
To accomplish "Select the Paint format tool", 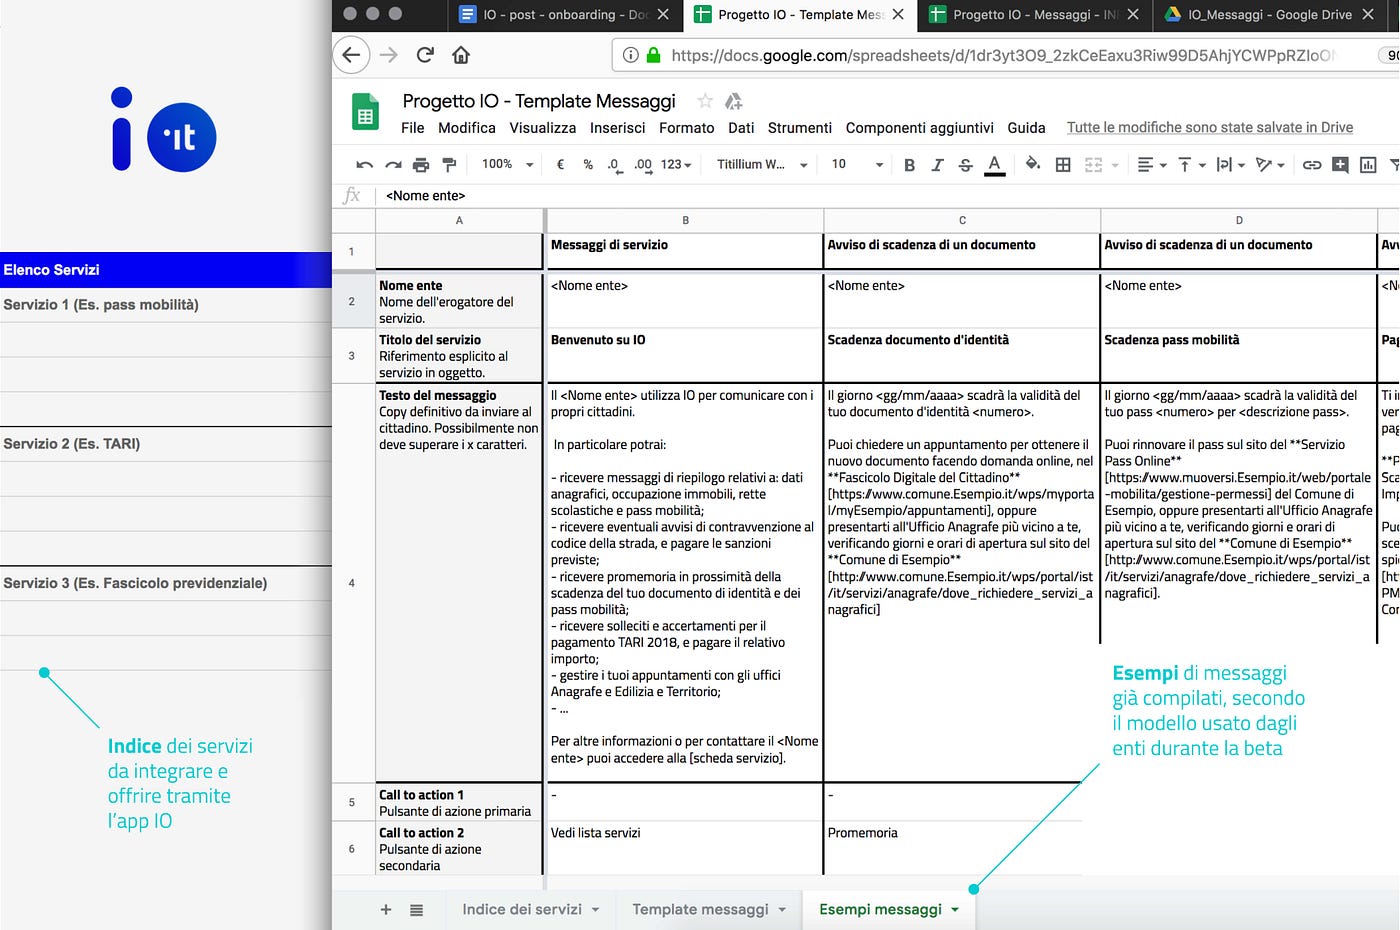I will 449,165.
